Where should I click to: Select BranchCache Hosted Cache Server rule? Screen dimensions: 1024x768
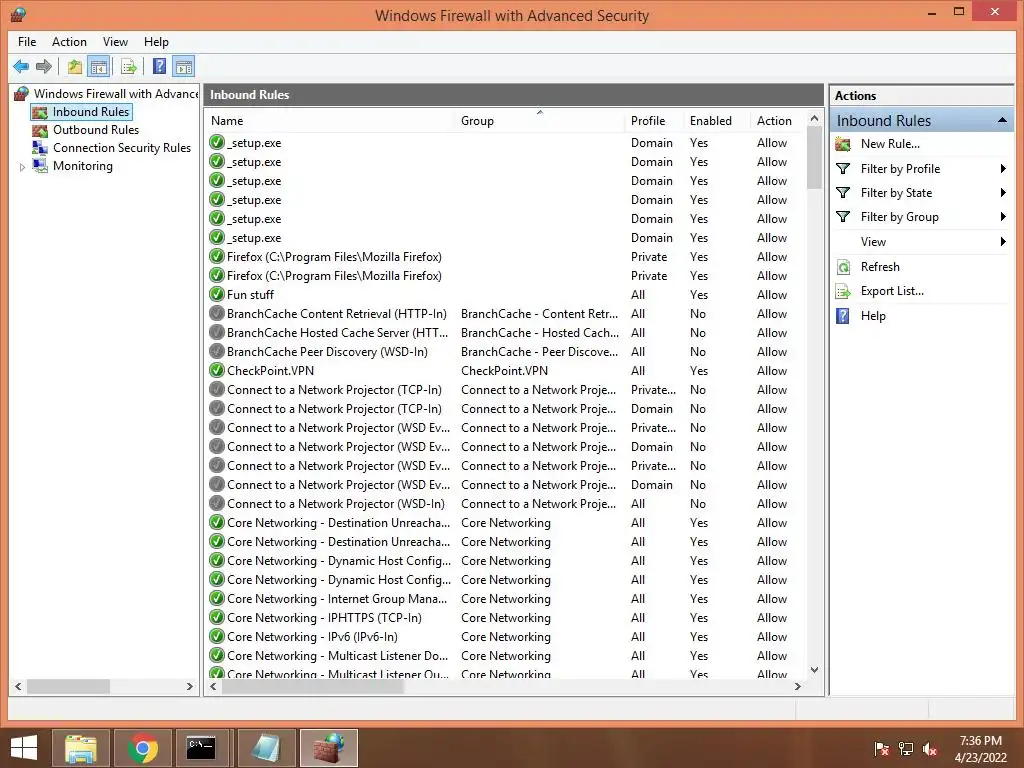click(x=507, y=332)
